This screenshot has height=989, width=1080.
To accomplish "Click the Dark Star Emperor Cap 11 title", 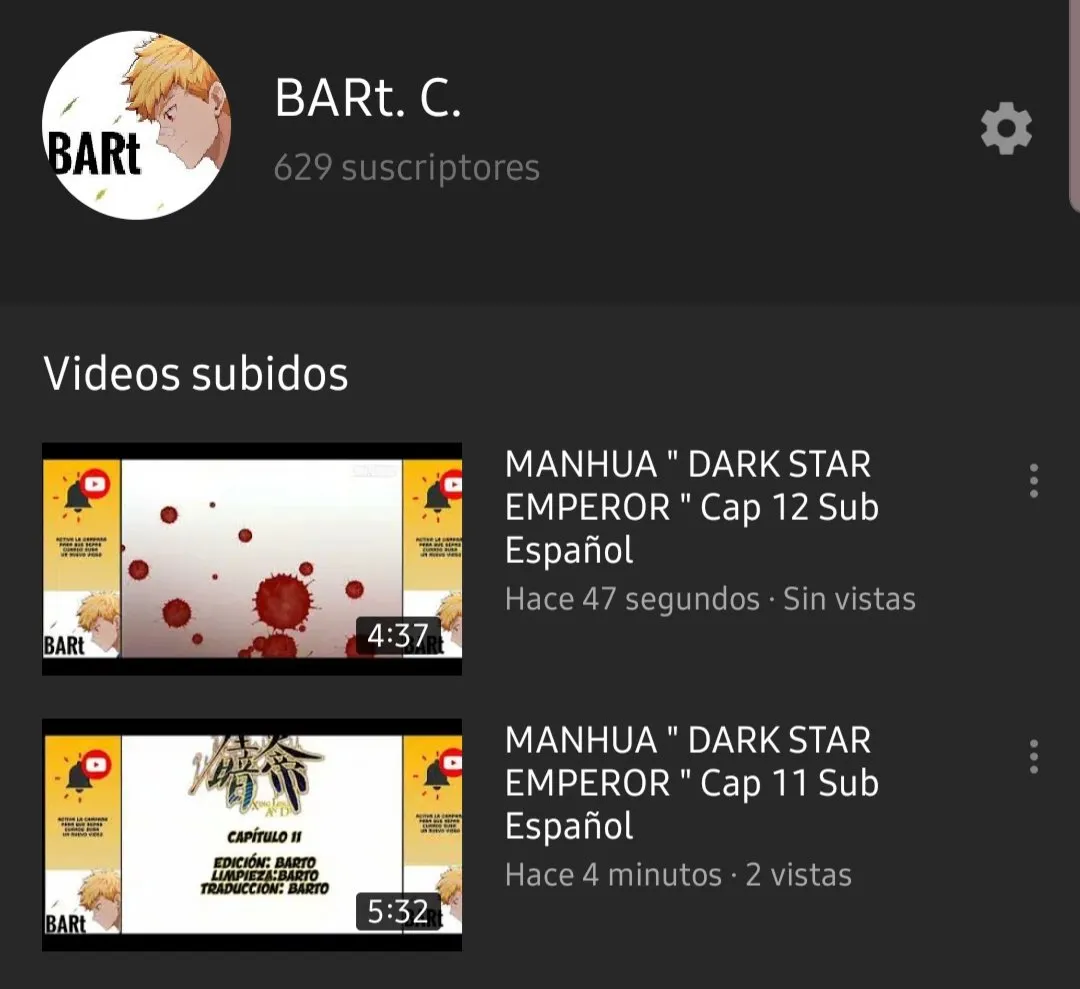I will coord(692,783).
